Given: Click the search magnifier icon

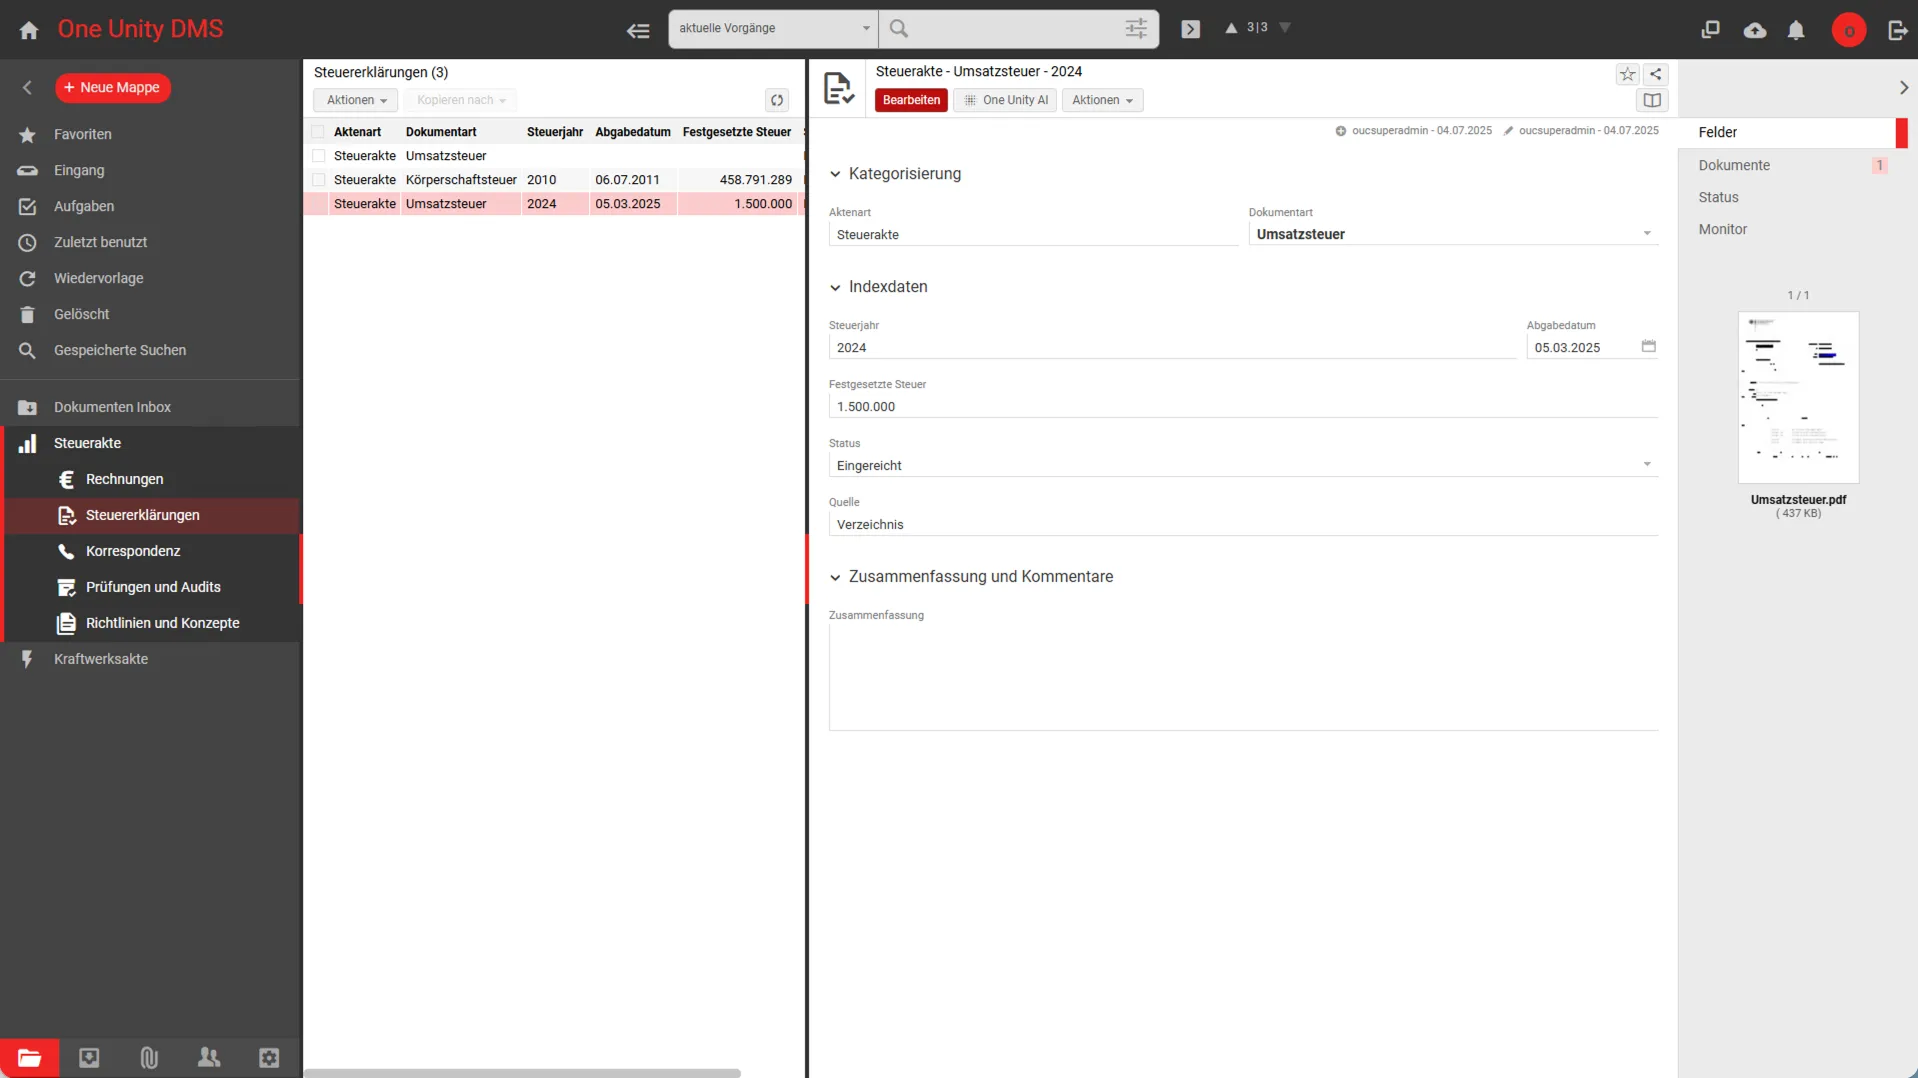Looking at the screenshot, I should coord(899,28).
